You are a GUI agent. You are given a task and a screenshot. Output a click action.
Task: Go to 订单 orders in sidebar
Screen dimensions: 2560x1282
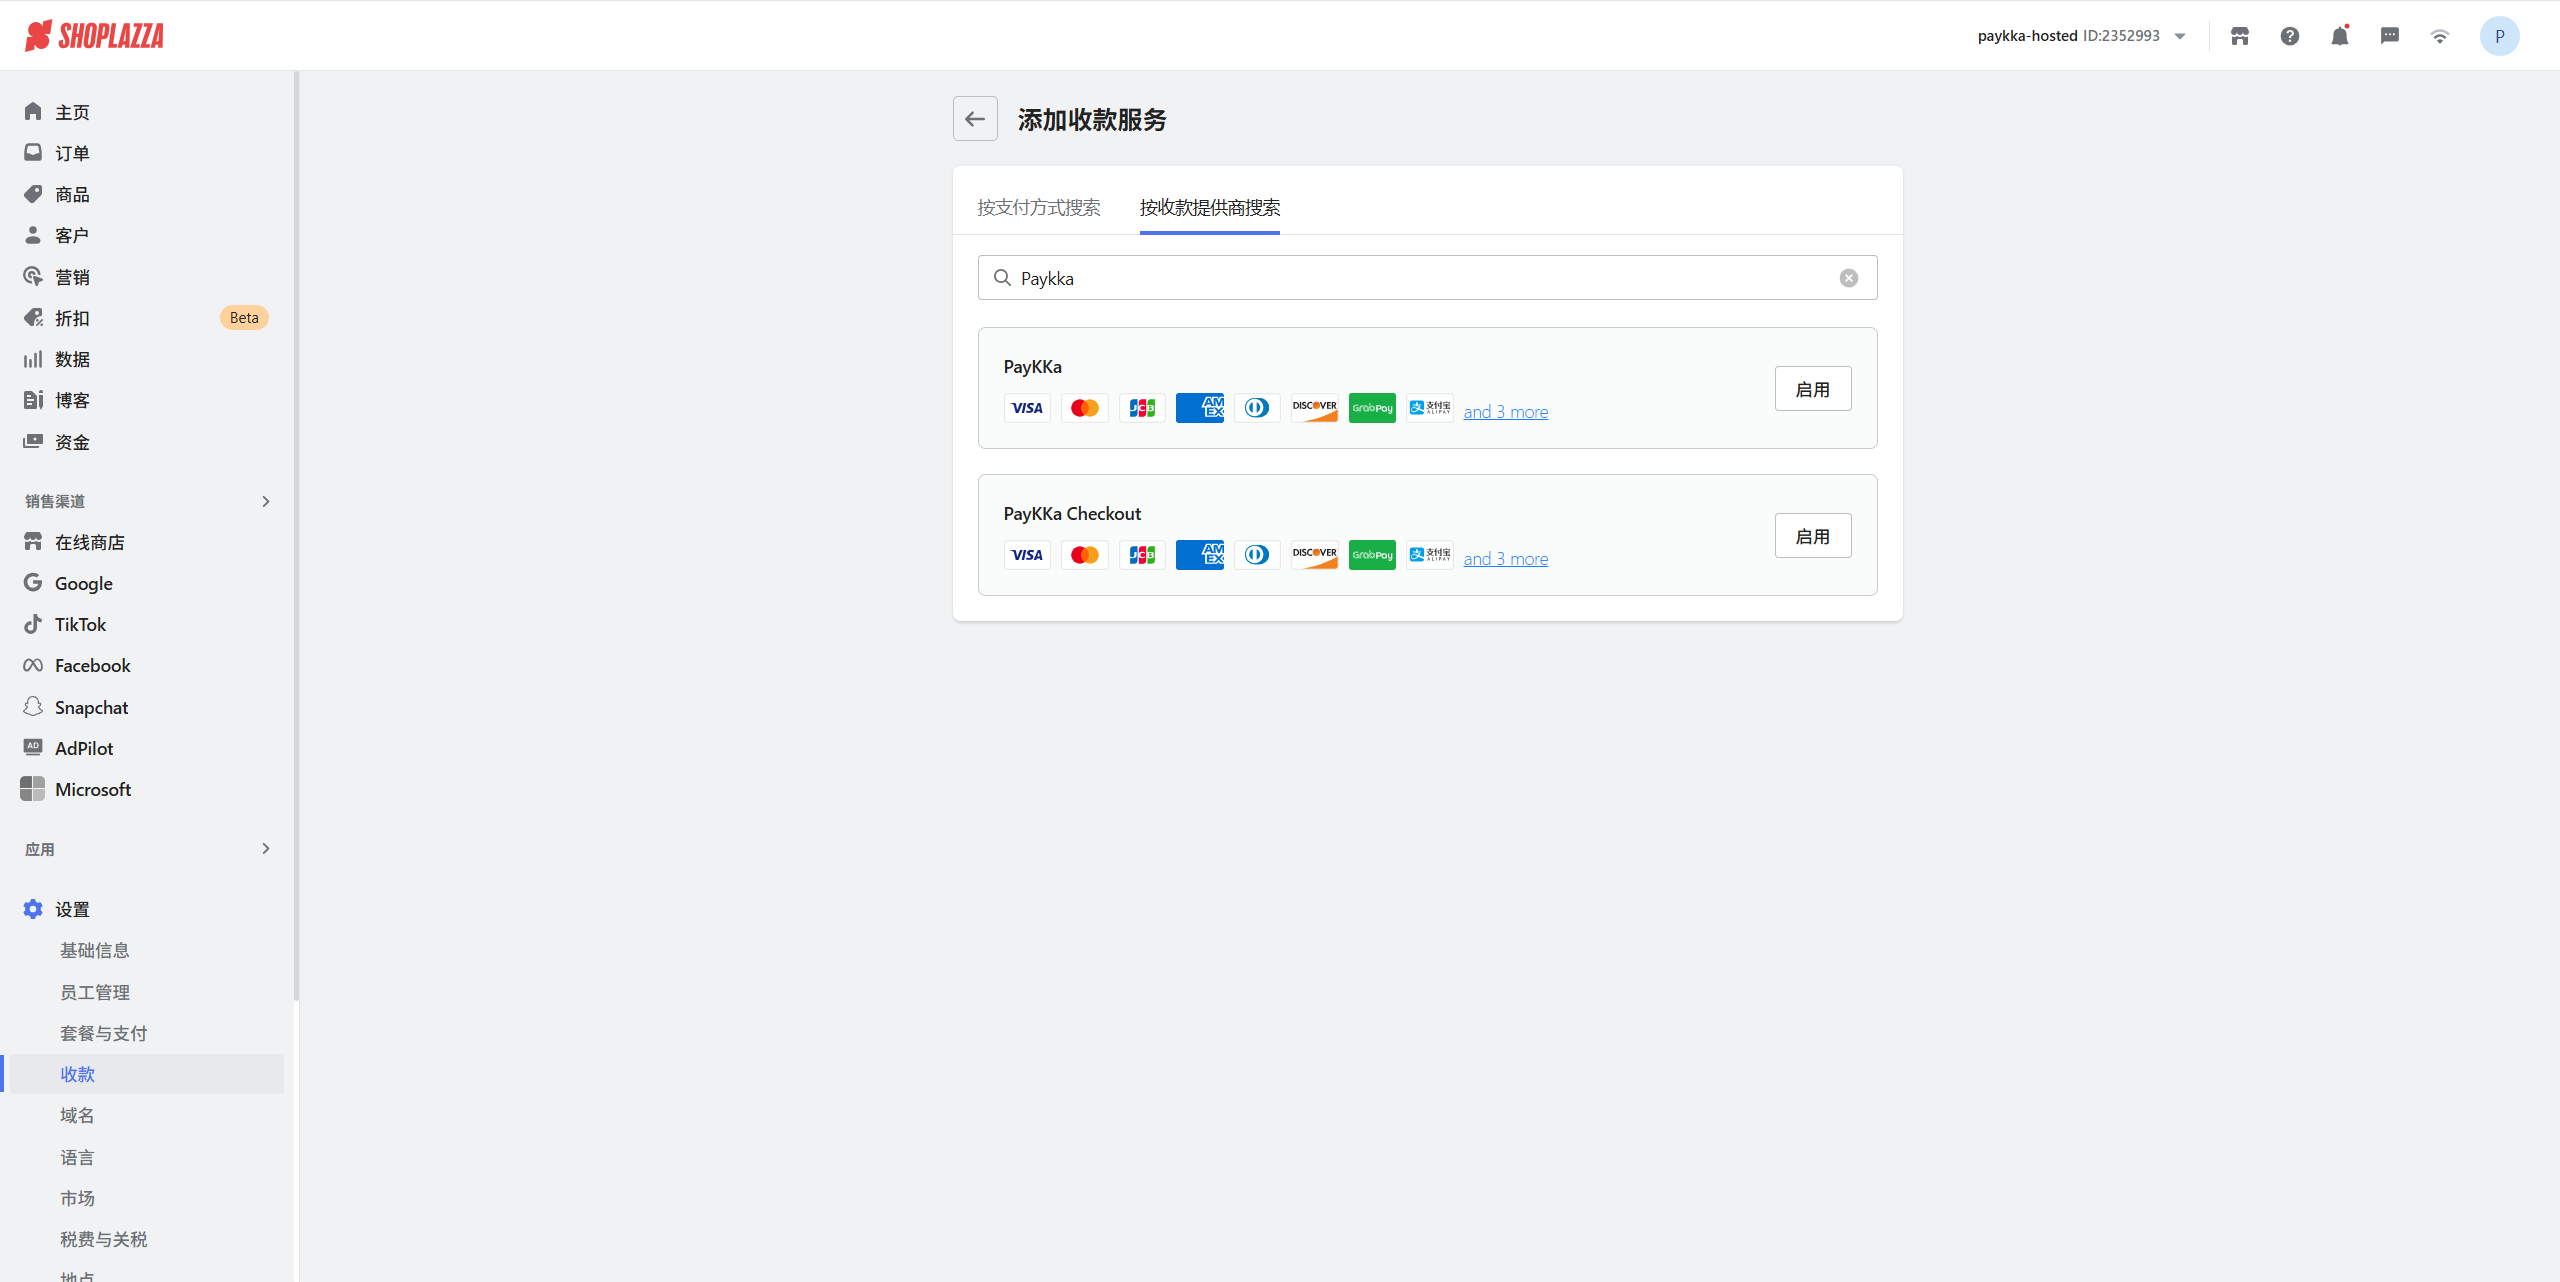[72, 153]
